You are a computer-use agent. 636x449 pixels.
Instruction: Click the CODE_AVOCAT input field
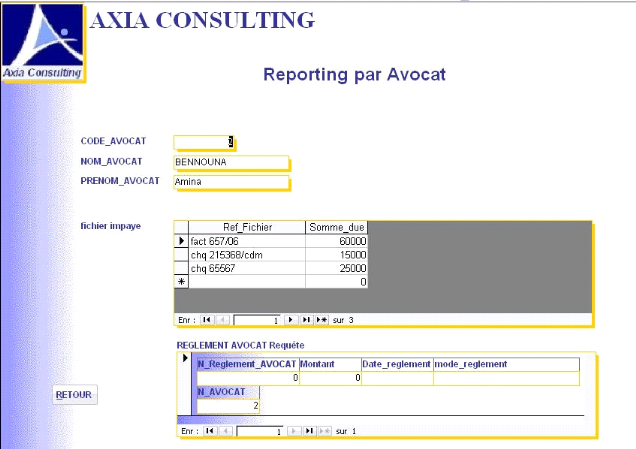pyautogui.click(x=204, y=142)
